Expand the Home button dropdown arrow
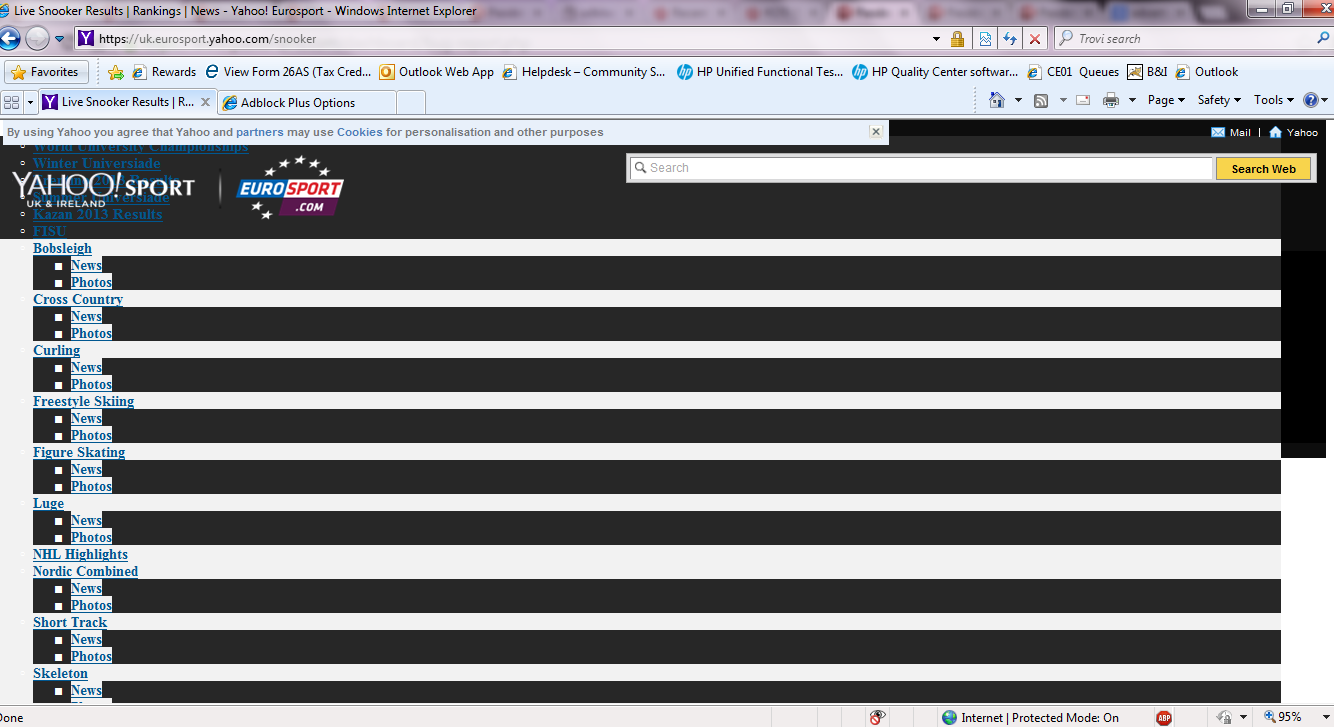The image size is (1334, 727). [1018, 100]
